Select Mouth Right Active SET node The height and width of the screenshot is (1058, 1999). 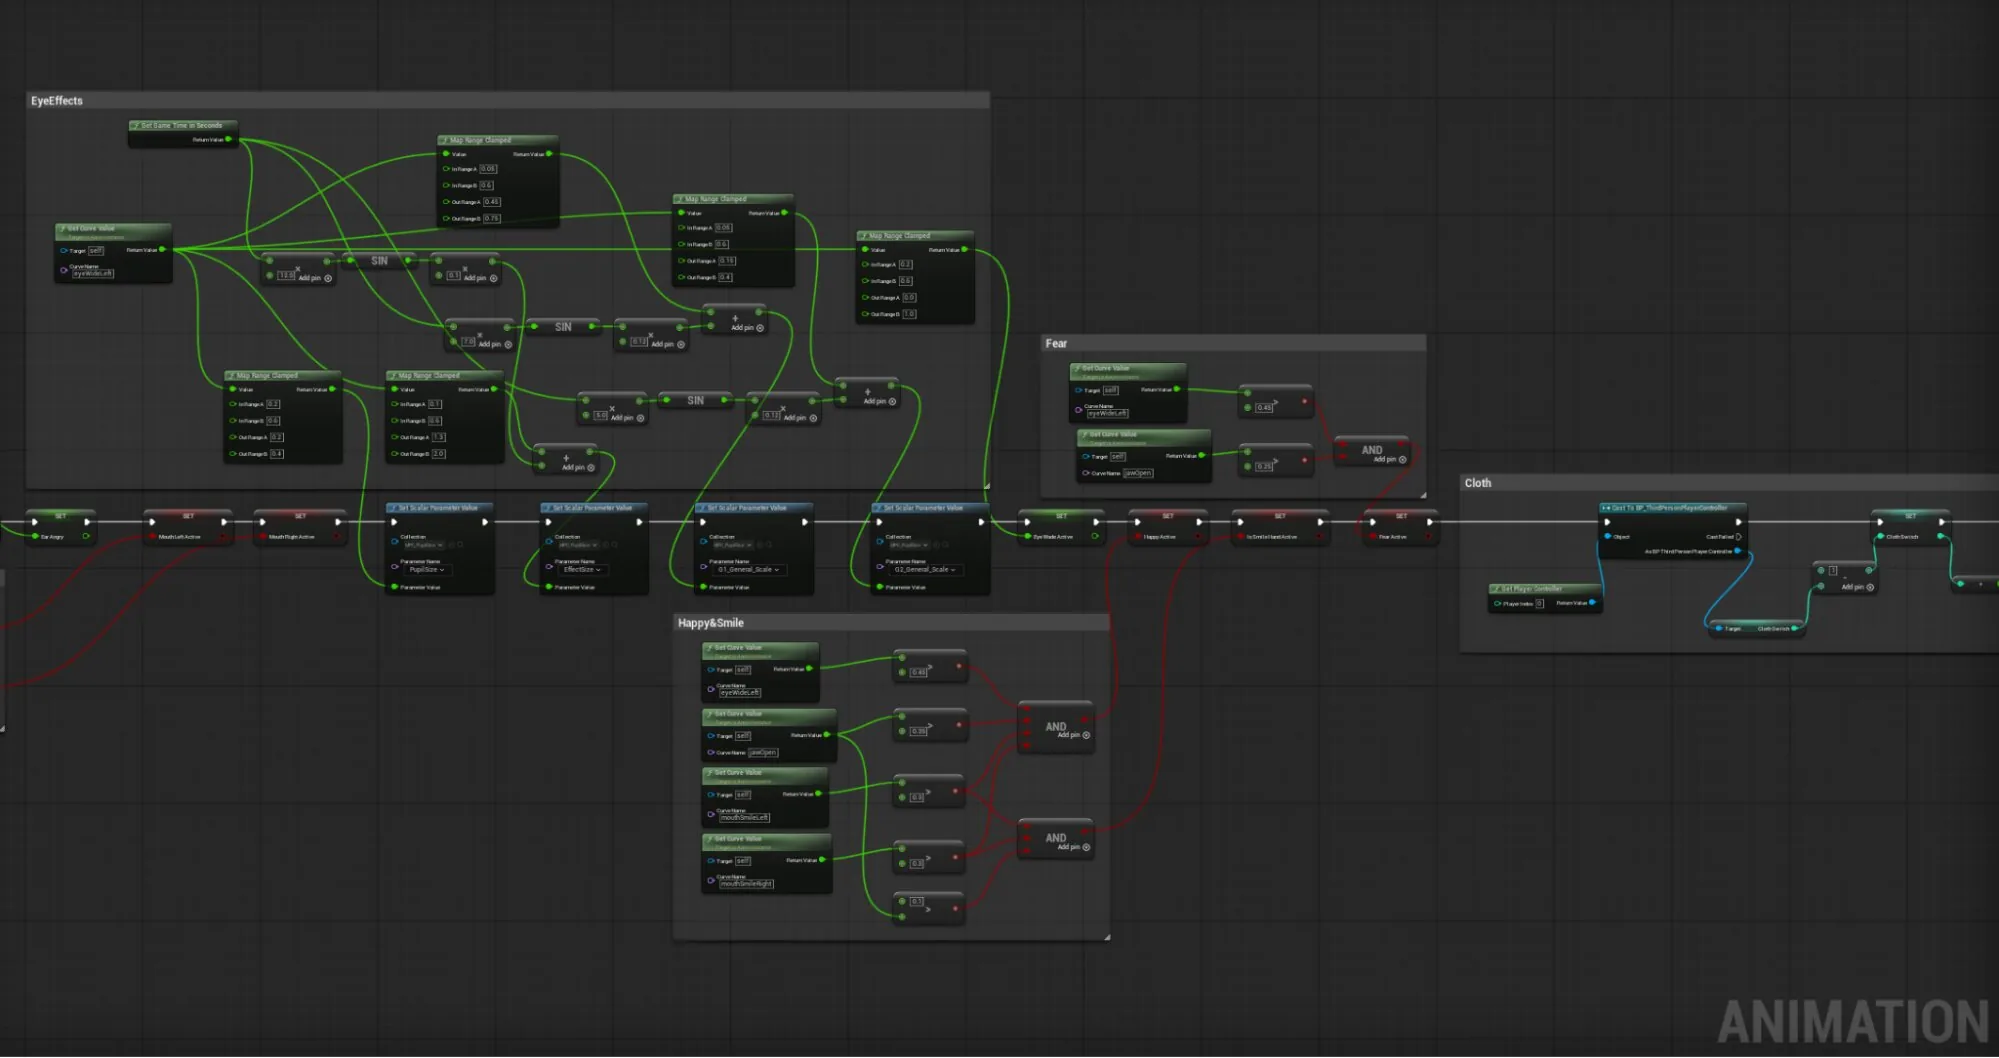[300, 527]
